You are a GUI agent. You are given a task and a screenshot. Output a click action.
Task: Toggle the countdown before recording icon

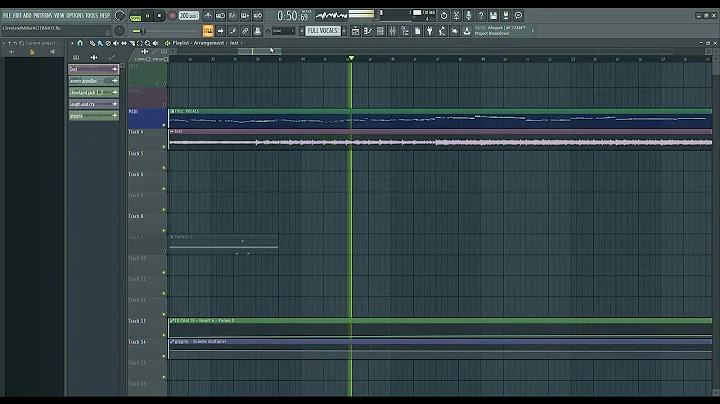[x=233, y=16]
